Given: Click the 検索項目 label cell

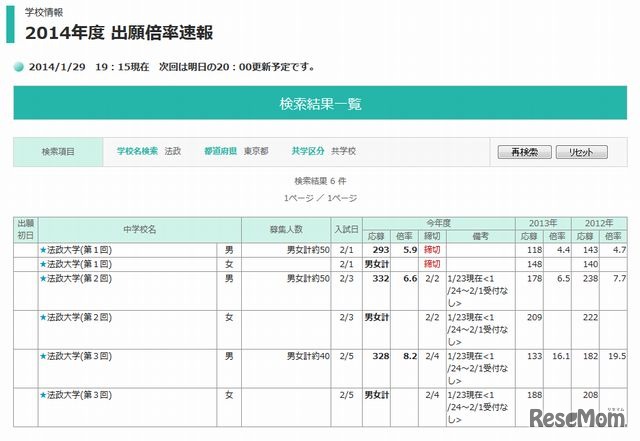Looking at the screenshot, I should 58,152.
